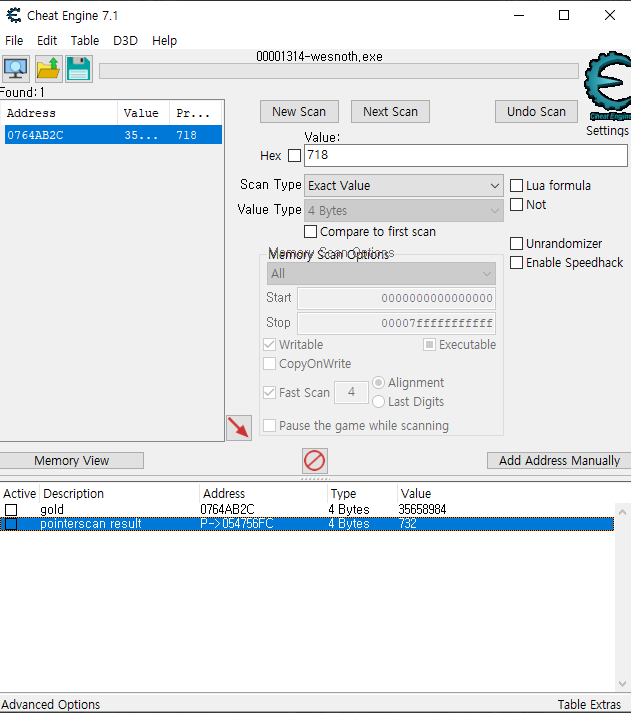Open the Edit menu

coord(47,40)
